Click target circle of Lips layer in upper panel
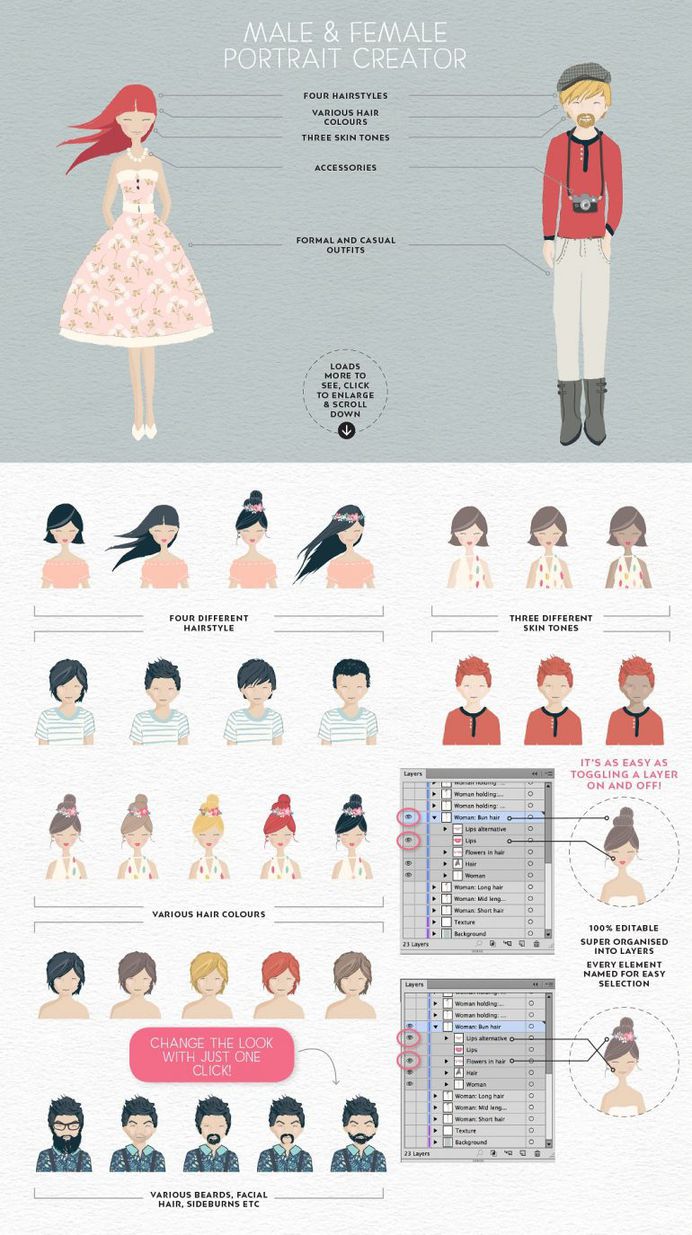 coord(530,841)
